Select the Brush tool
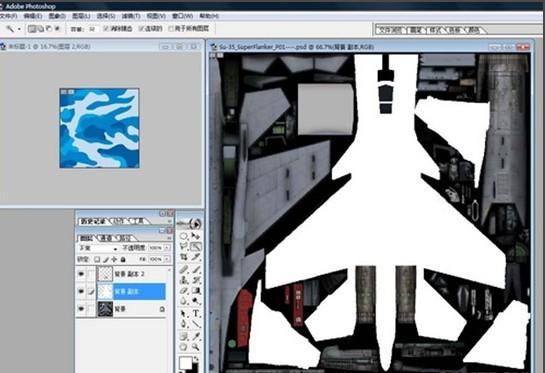545x373 pixels. click(x=196, y=269)
